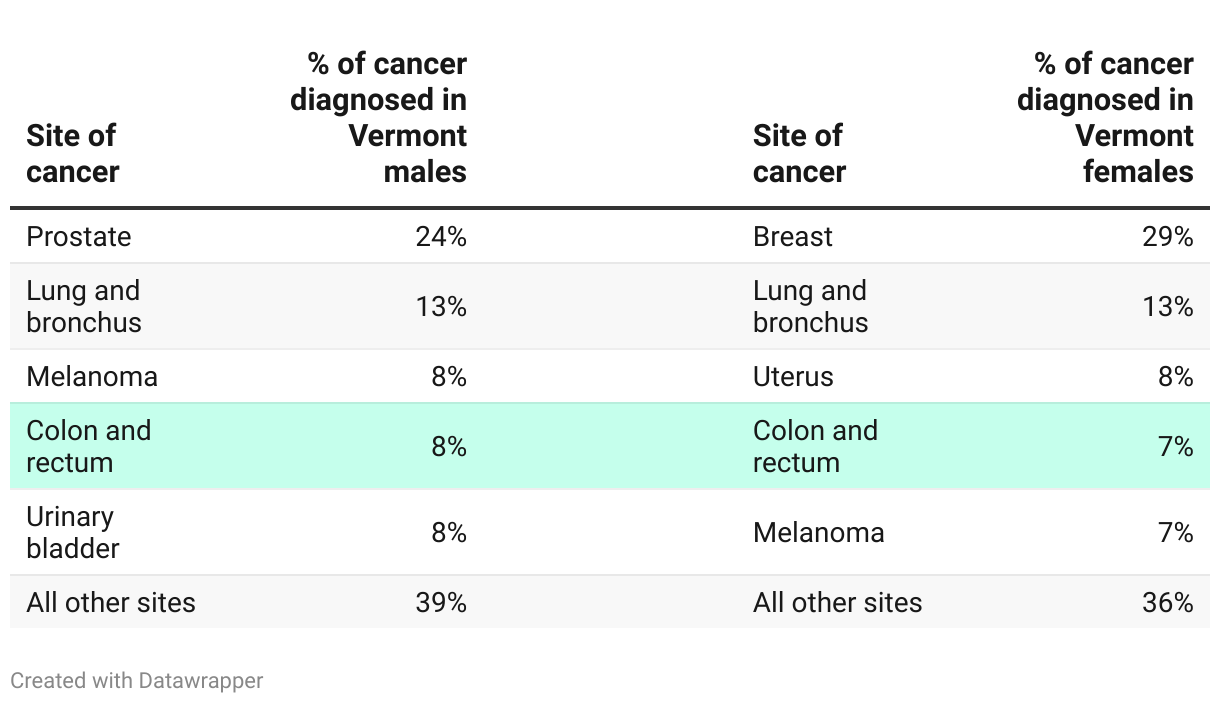Click the 'Created with Datawrapper' credit
This screenshot has width=1220, height=704.
coord(137,680)
